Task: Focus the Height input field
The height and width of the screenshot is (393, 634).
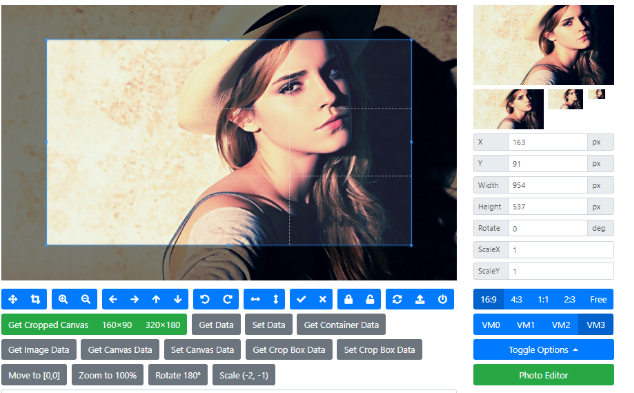Action: (547, 207)
